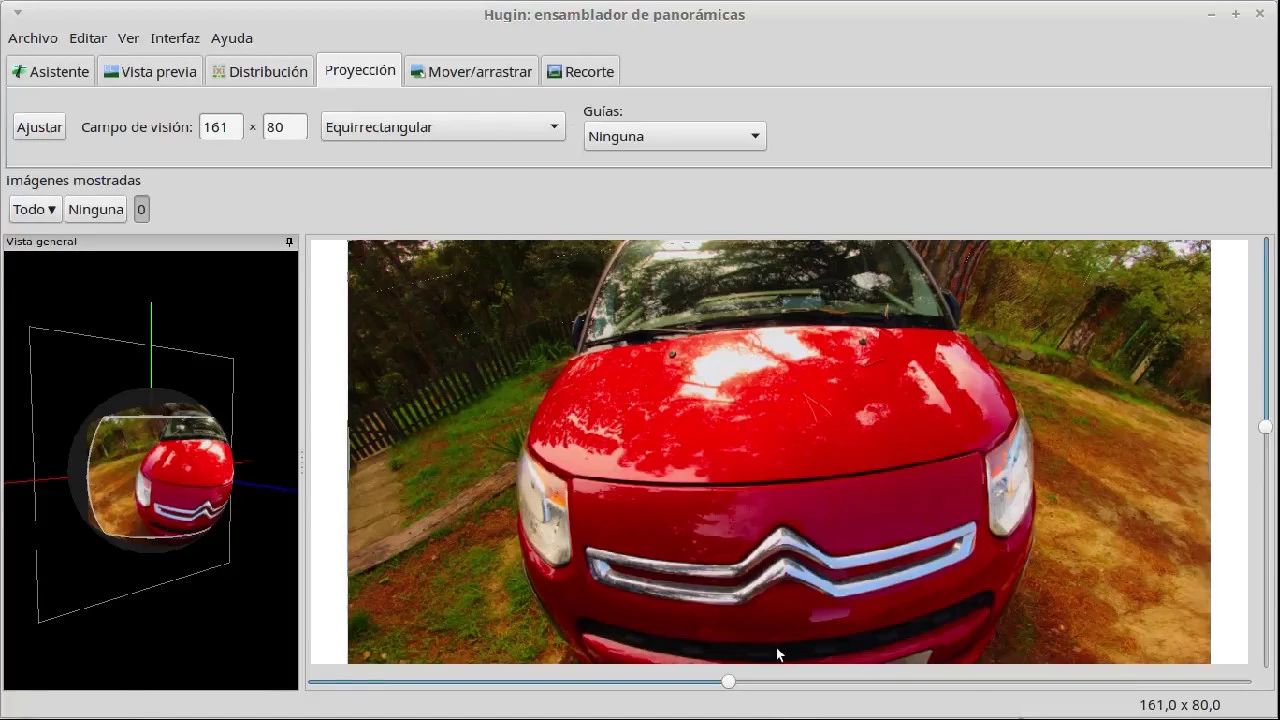Click the Vista general panel title
This screenshot has height=720, width=1280.
point(41,242)
